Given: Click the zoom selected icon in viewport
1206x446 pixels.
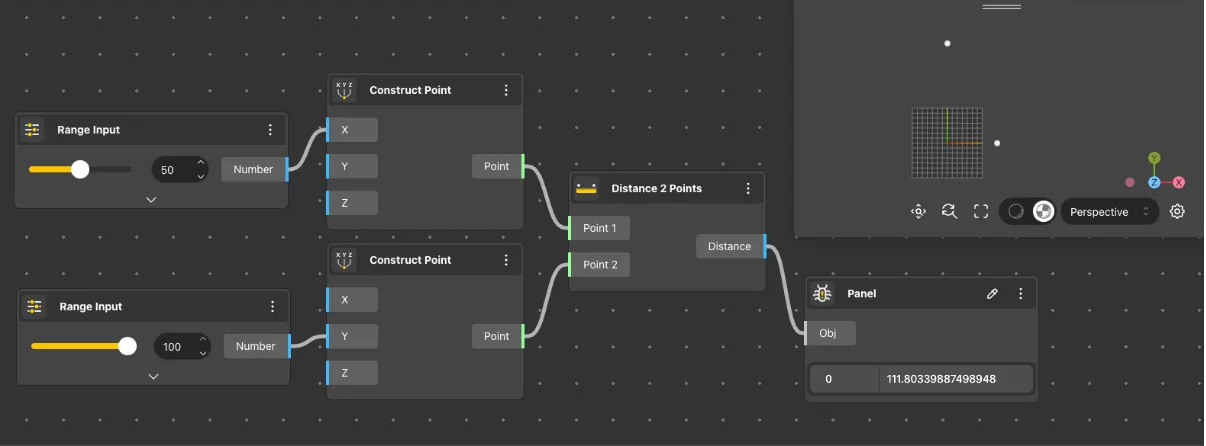Looking at the screenshot, I should click(x=949, y=211).
